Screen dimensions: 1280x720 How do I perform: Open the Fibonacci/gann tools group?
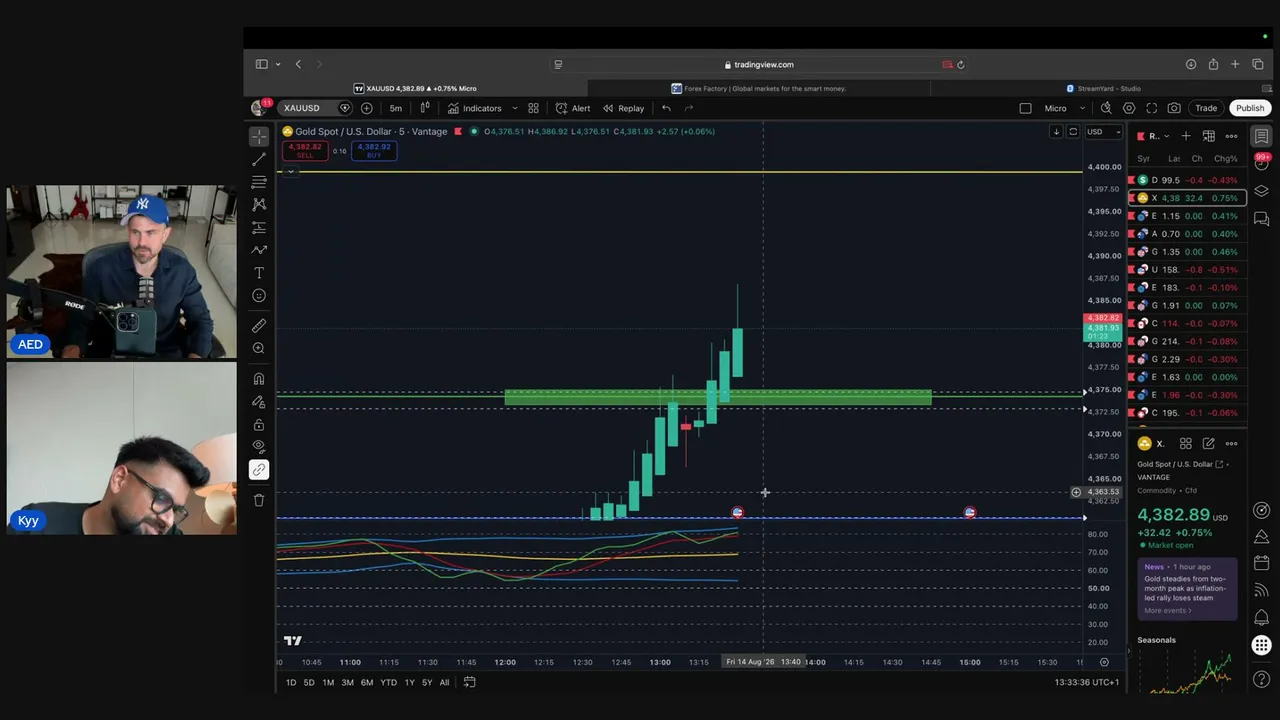point(259,182)
